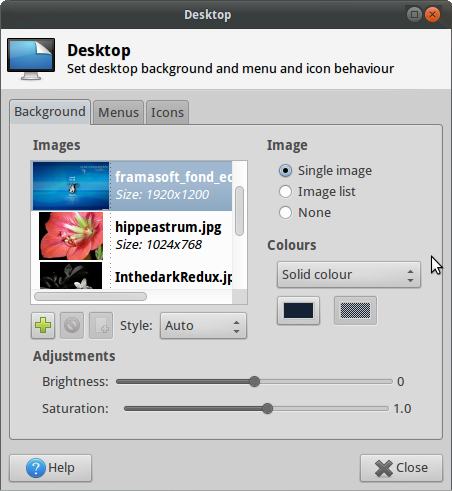The height and width of the screenshot is (491, 452).
Task: Click the X icon on Close button
Action: pyautogui.click(x=384, y=468)
